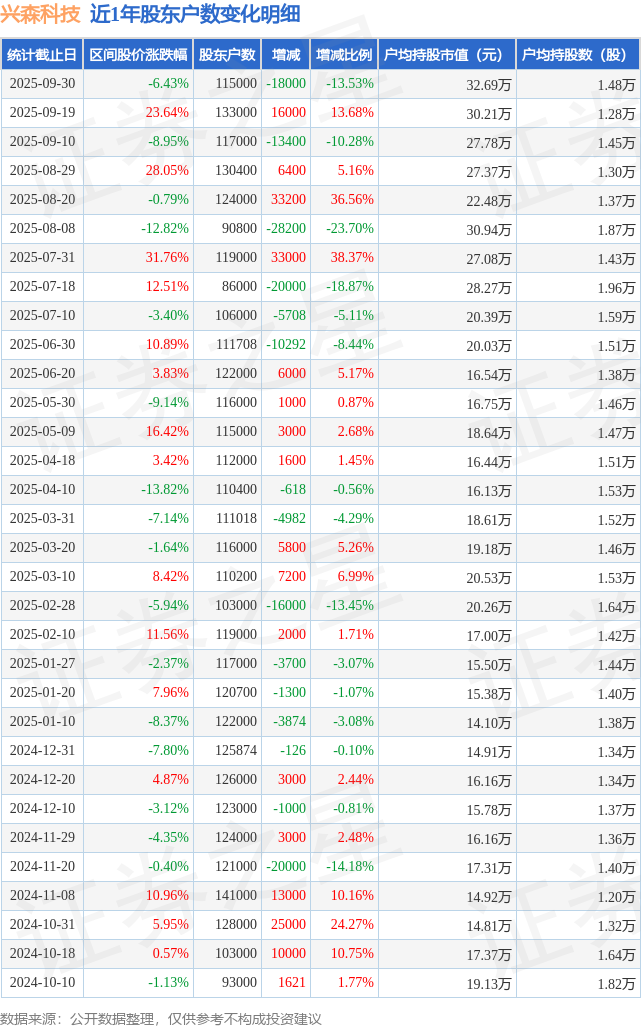Viewport: 641px width, 1028px height.
Task: Select the 增减 column header
Action: click(286, 55)
